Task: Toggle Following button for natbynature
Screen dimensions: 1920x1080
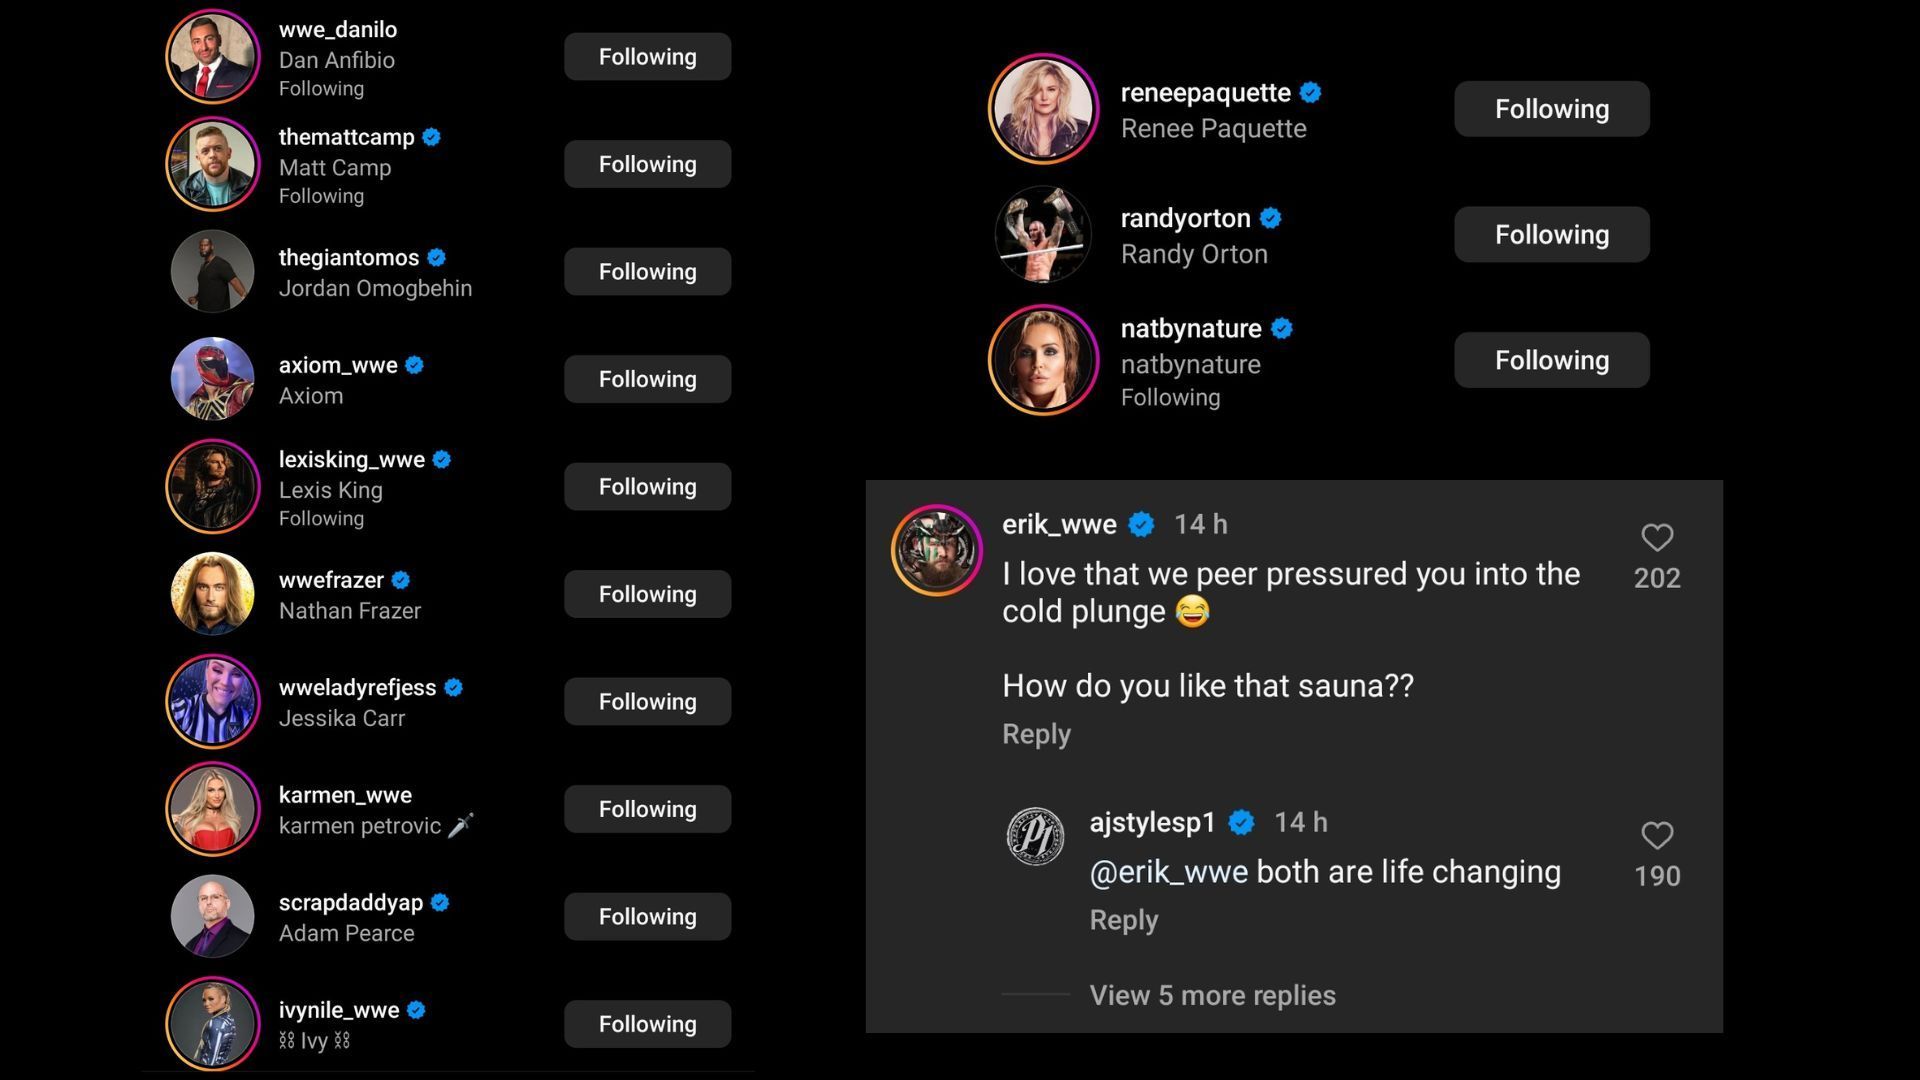Action: click(x=1552, y=359)
